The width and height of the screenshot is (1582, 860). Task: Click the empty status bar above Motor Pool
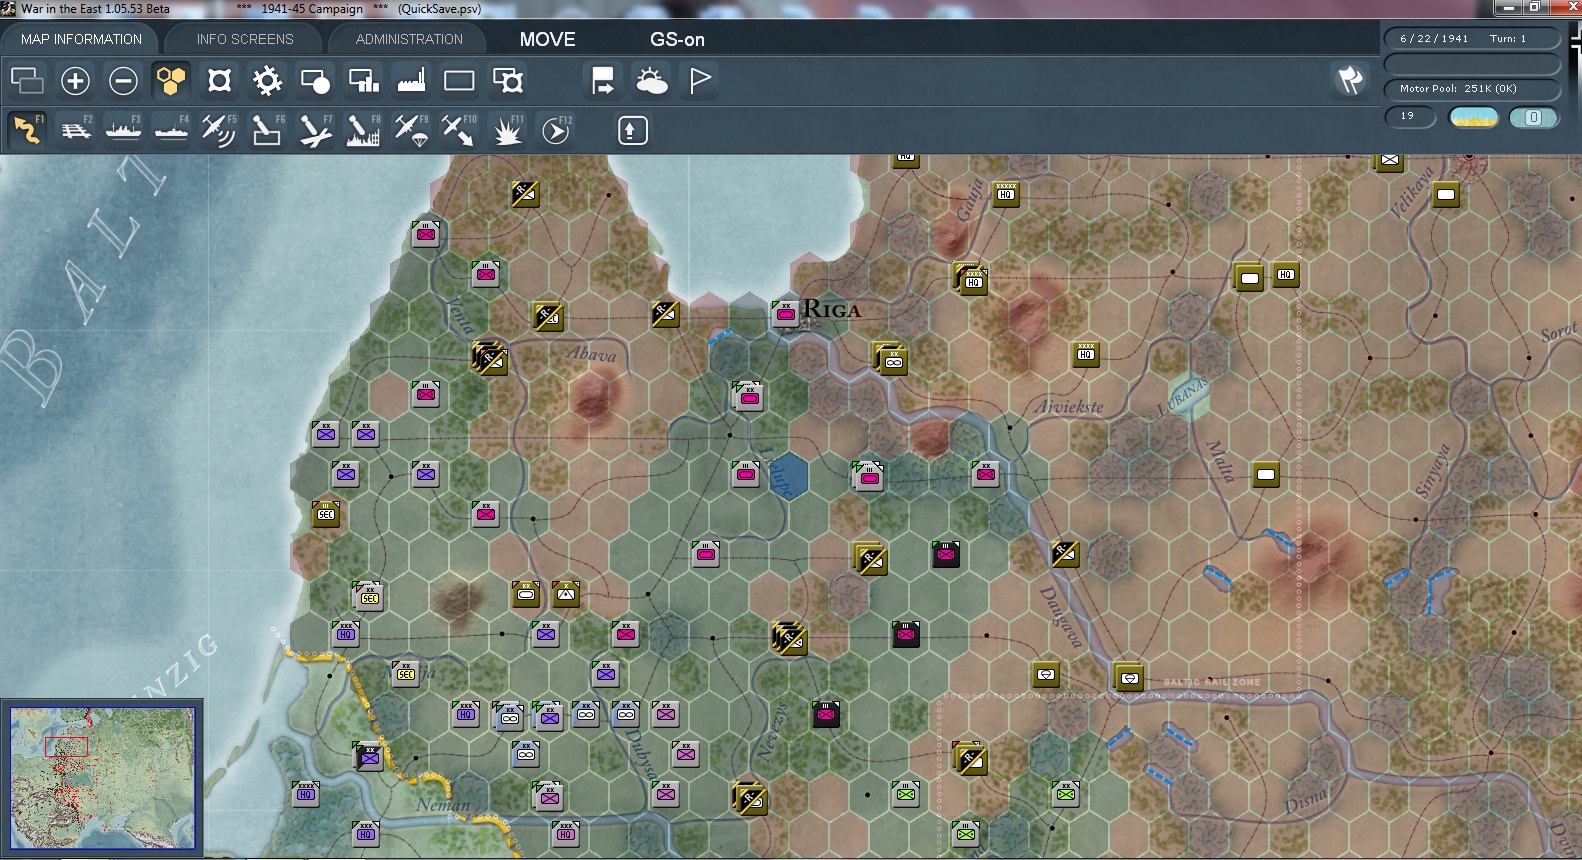pyautogui.click(x=1471, y=64)
